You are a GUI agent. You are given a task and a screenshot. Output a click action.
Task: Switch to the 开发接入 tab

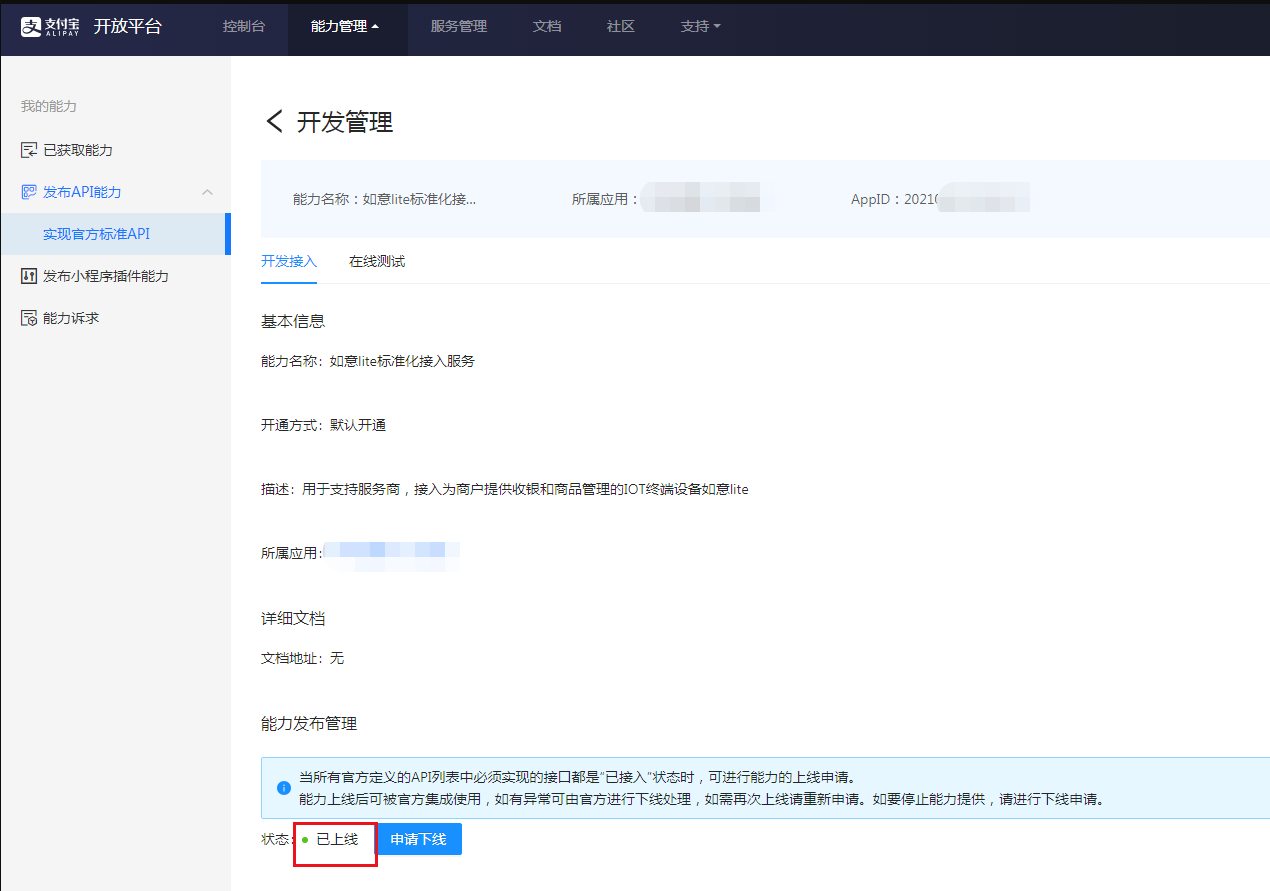click(x=289, y=262)
